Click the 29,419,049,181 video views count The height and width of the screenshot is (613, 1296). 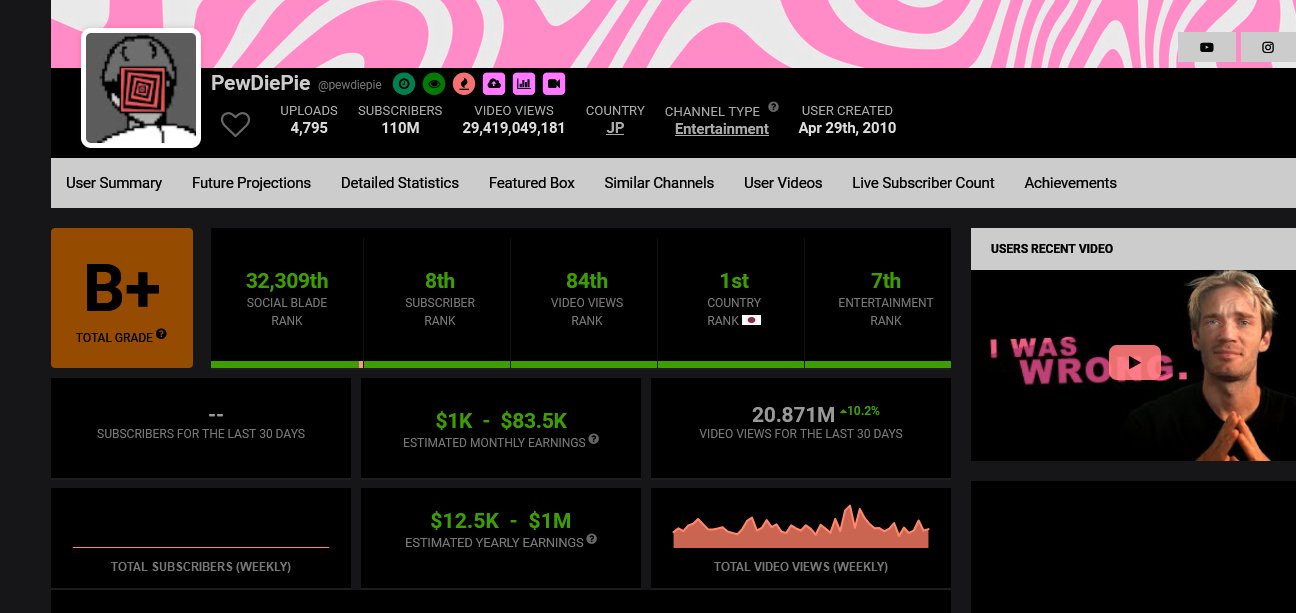[x=514, y=128]
